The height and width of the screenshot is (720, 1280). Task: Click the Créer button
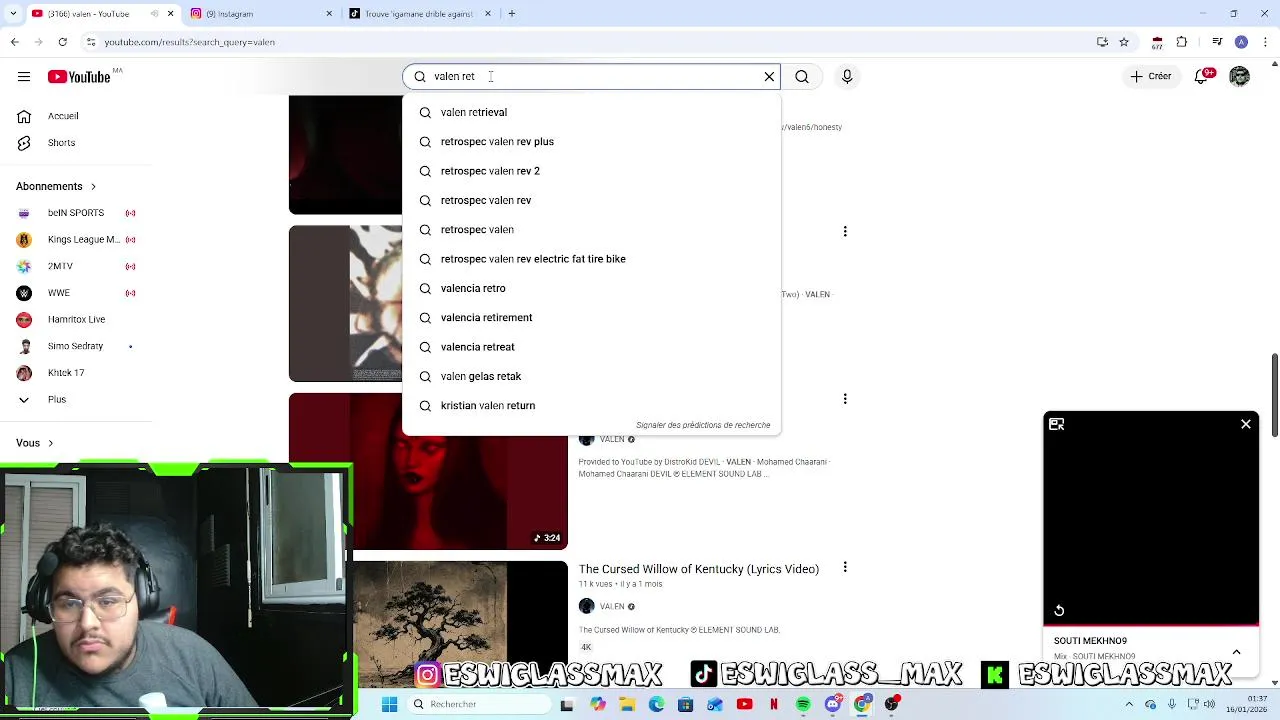[x=1150, y=76]
